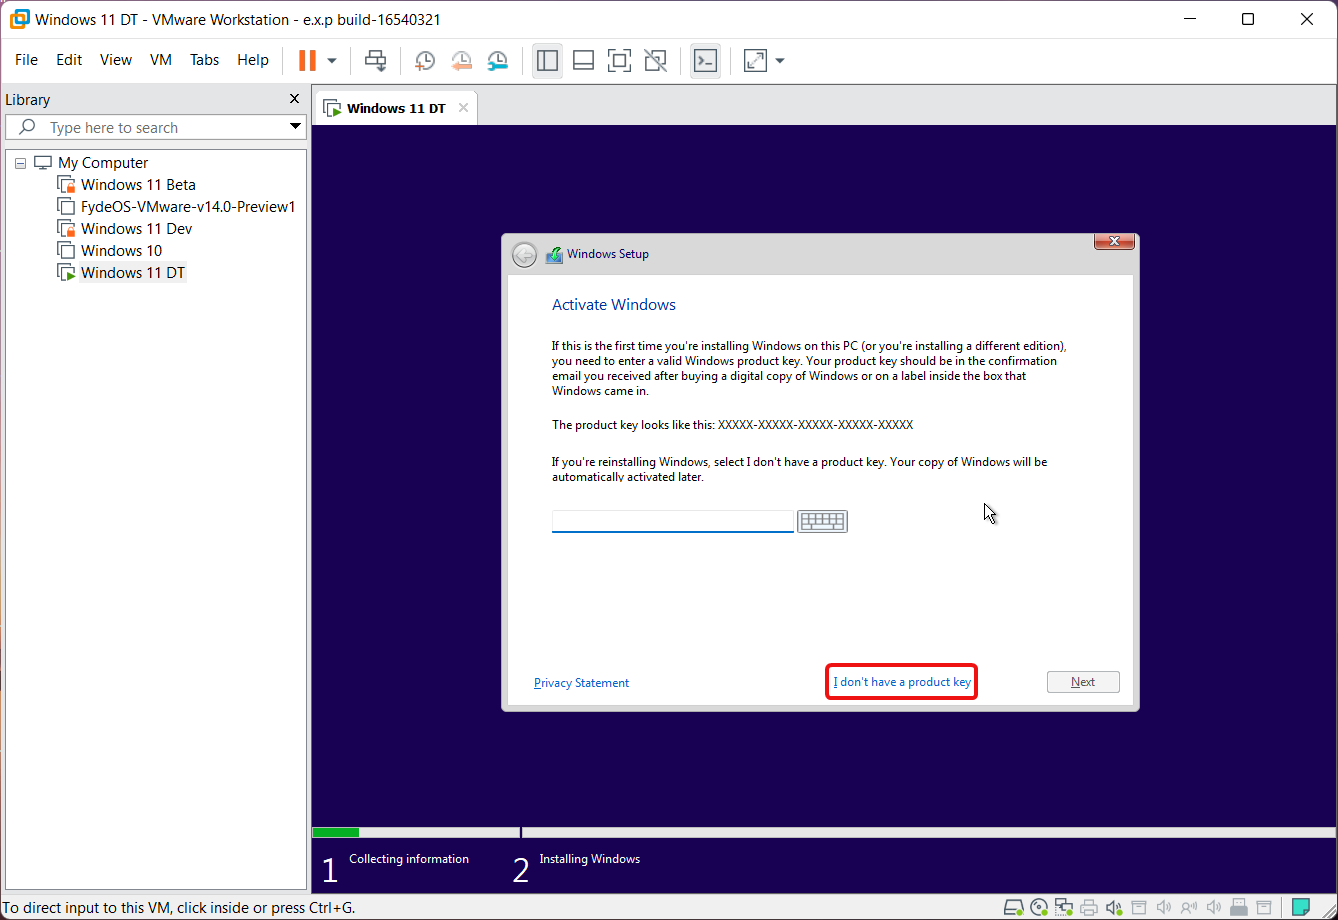1338x920 pixels.
Task: Toggle the library sidebar view
Action: [547, 60]
